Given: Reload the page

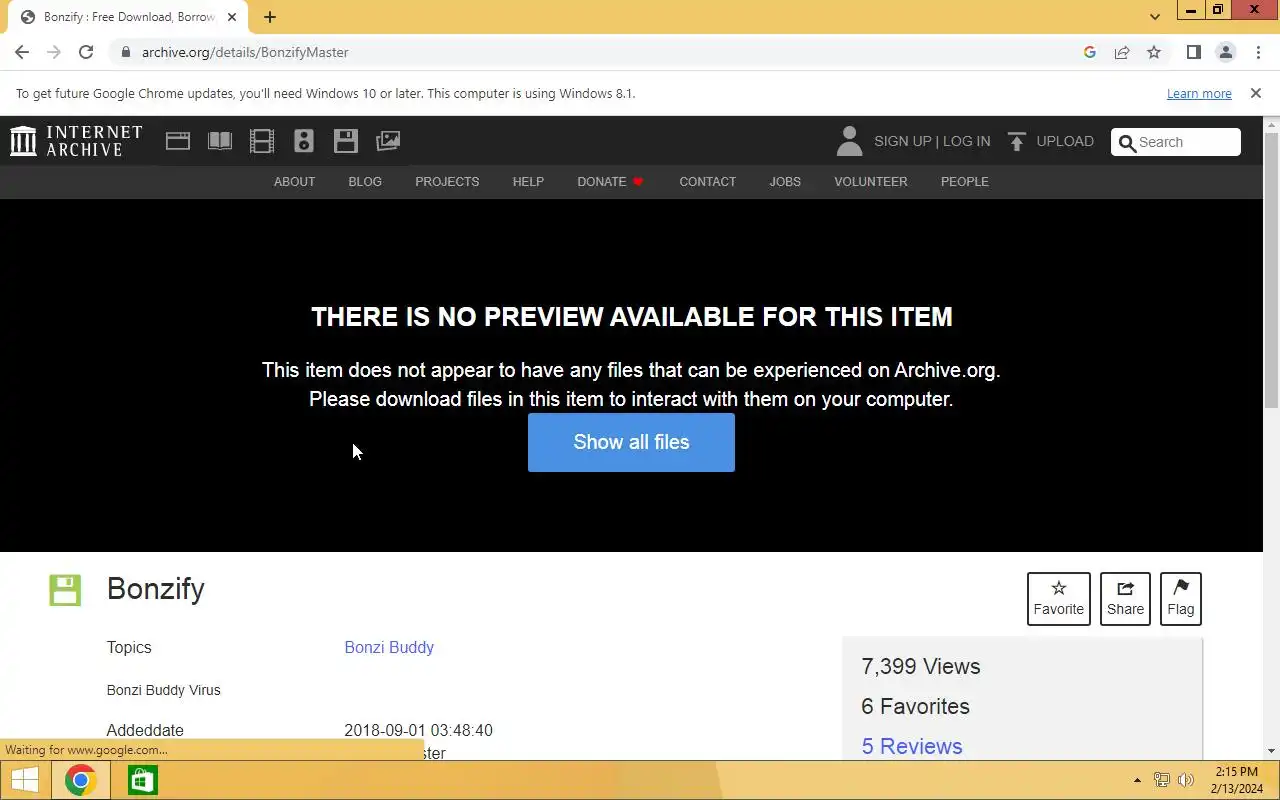Looking at the screenshot, I should click(86, 52).
